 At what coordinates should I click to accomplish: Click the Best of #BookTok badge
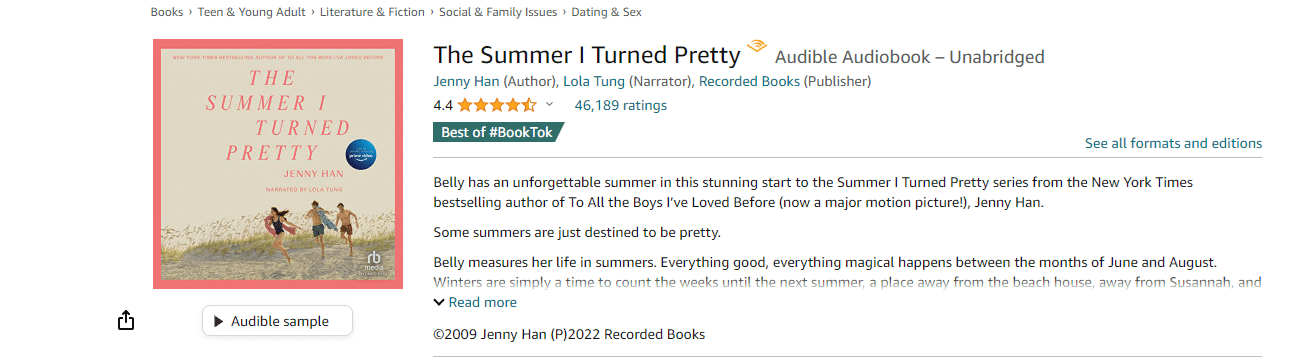pyautogui.click(x=497, y=132)
